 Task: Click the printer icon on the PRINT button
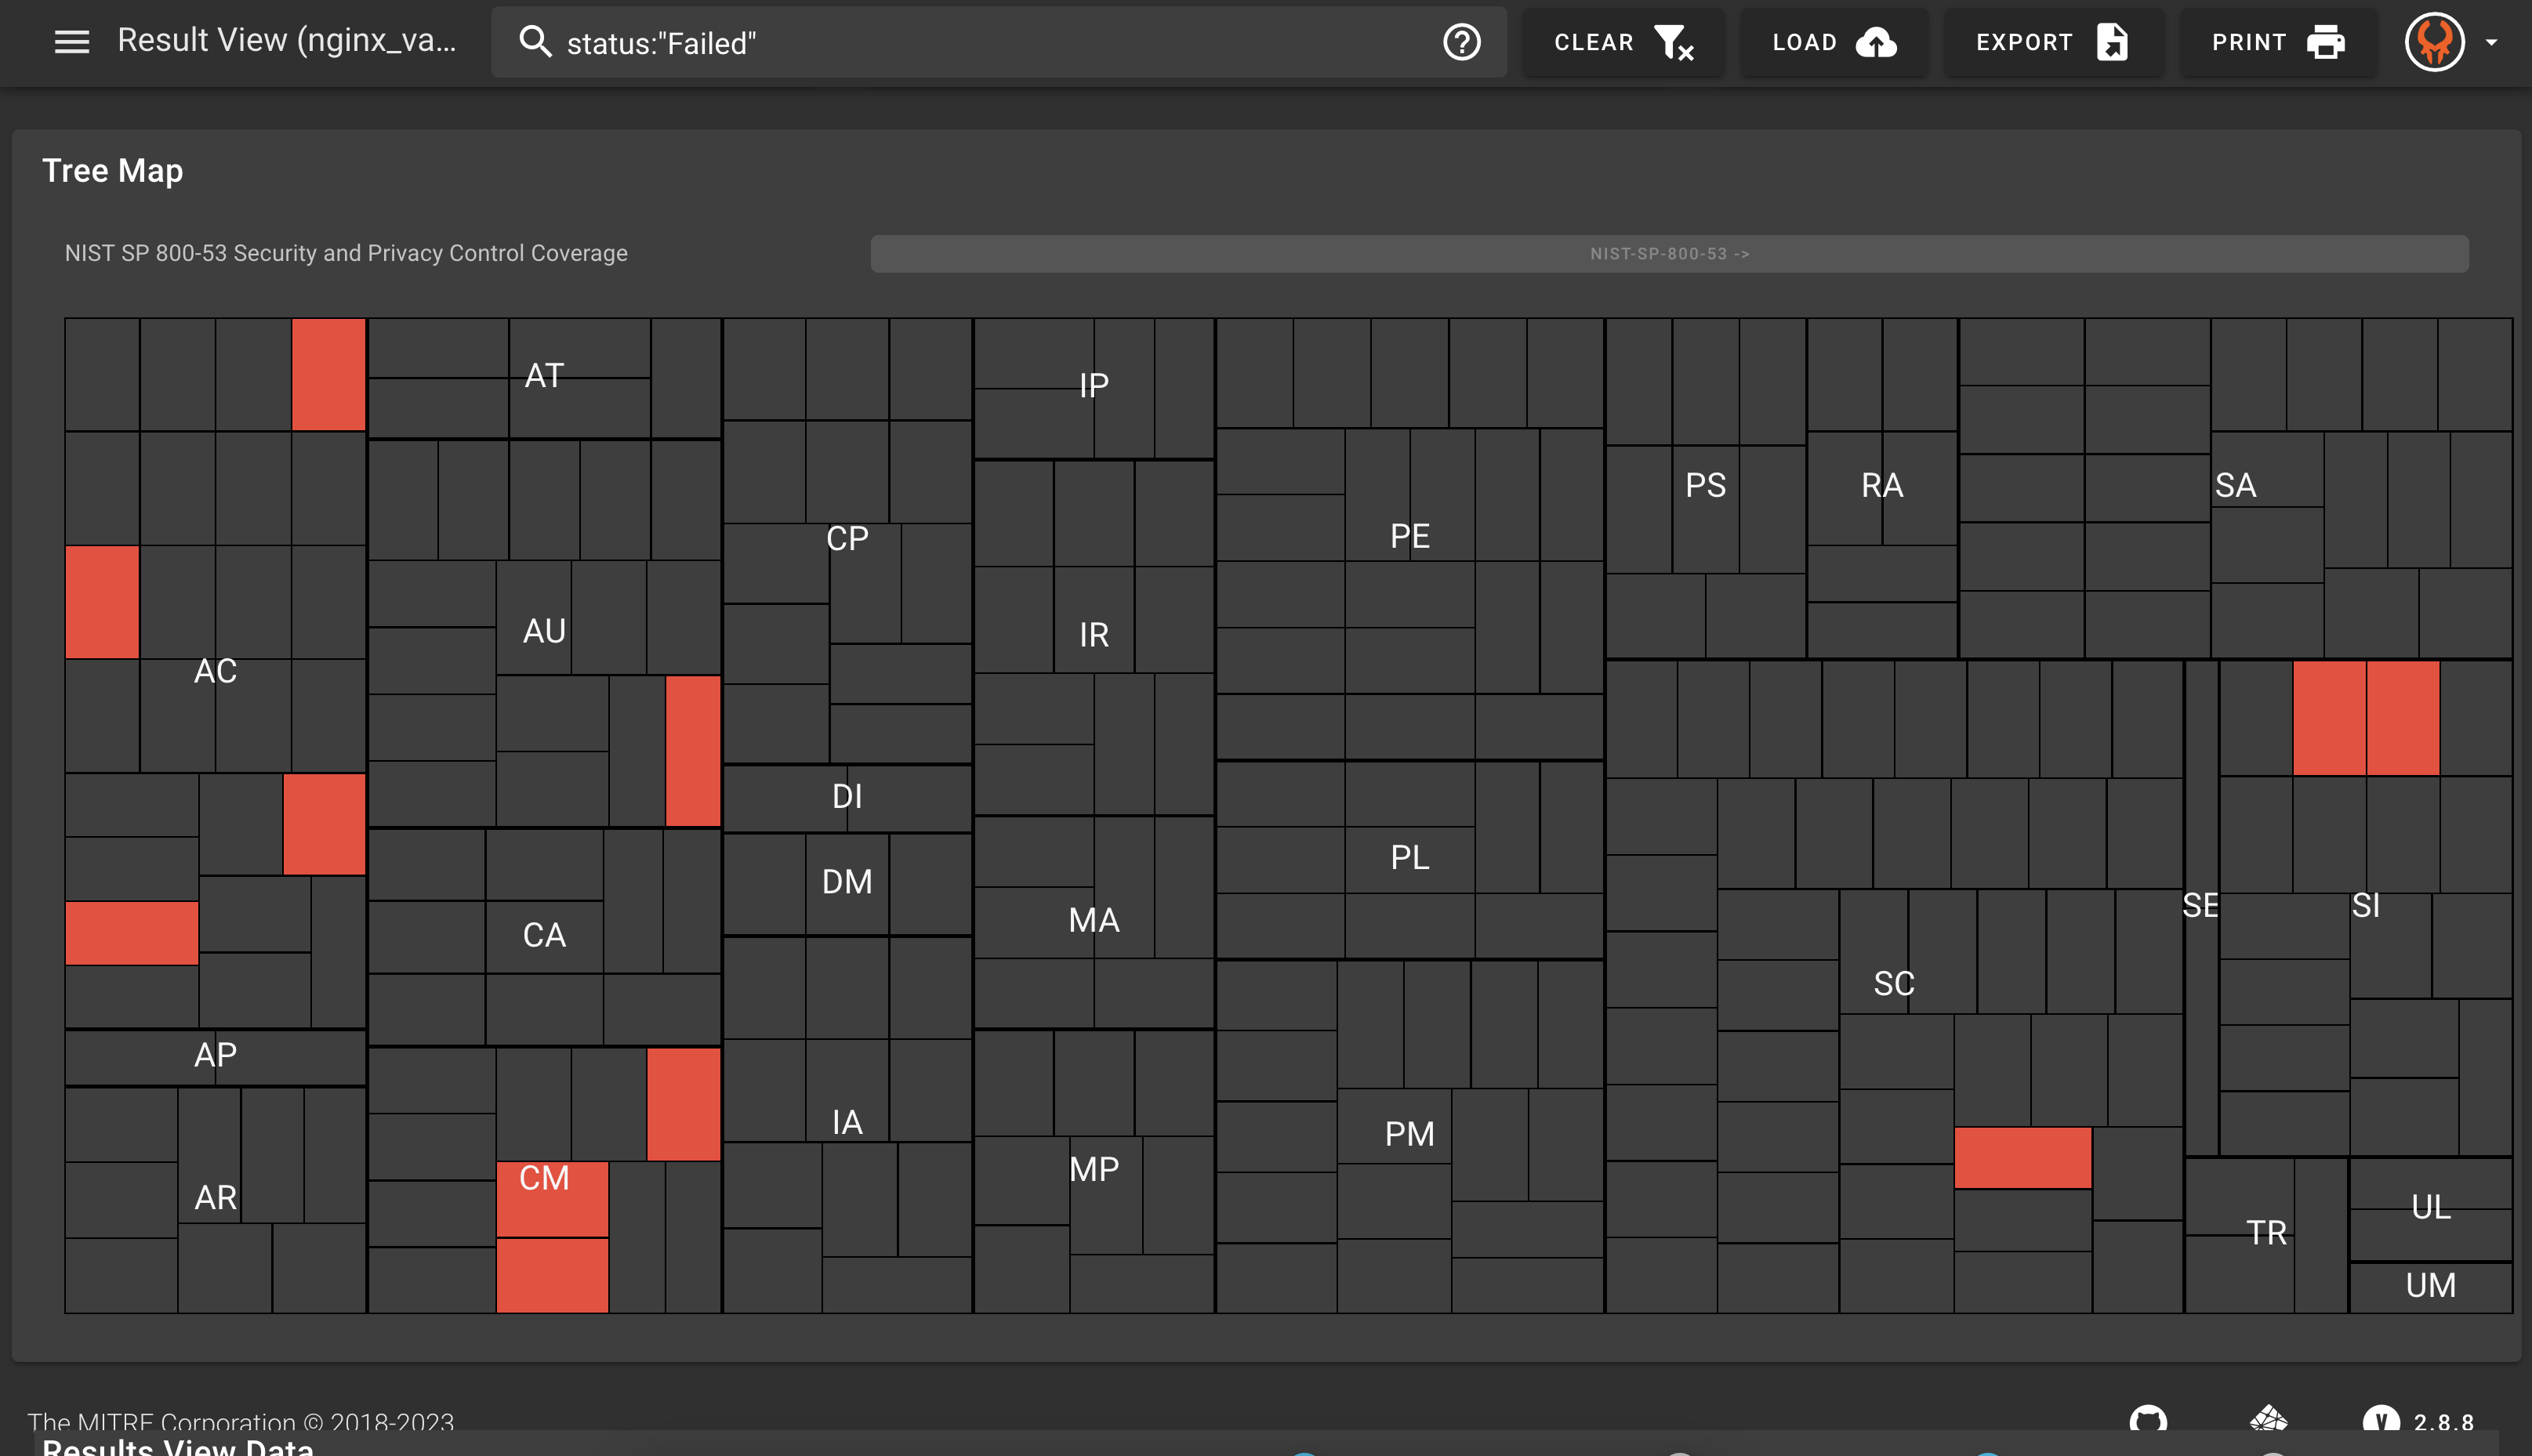click(2328, 43)
